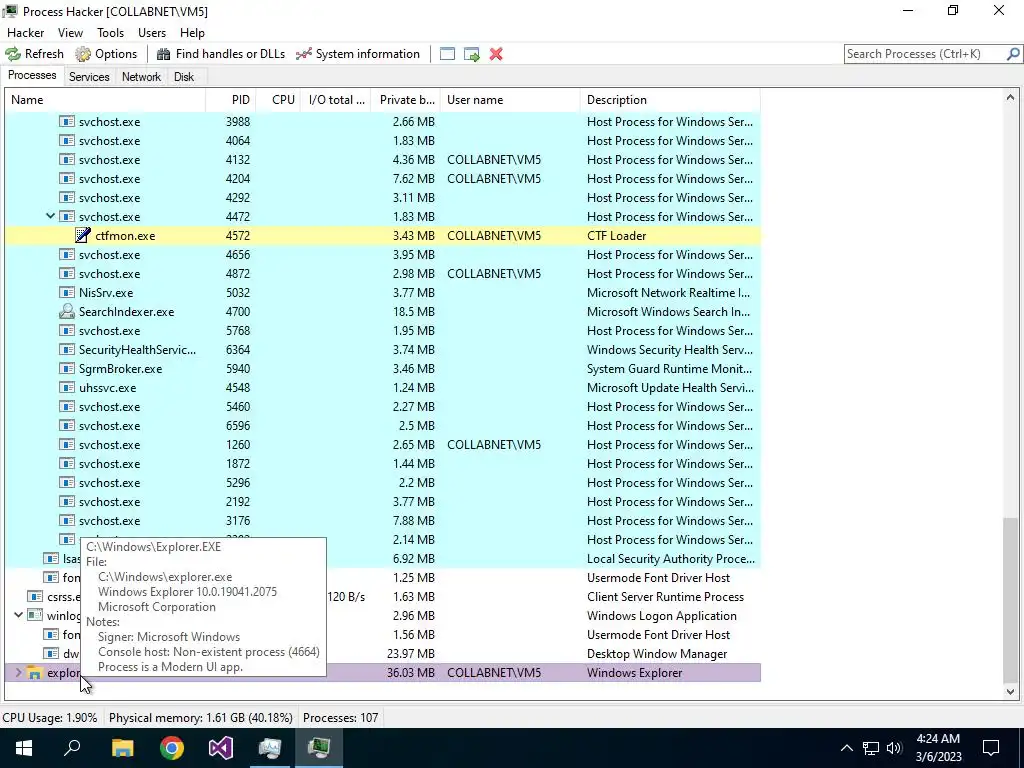1024x768 pixels.
Task: Open the View menu
Action: [x=71, y=33]
